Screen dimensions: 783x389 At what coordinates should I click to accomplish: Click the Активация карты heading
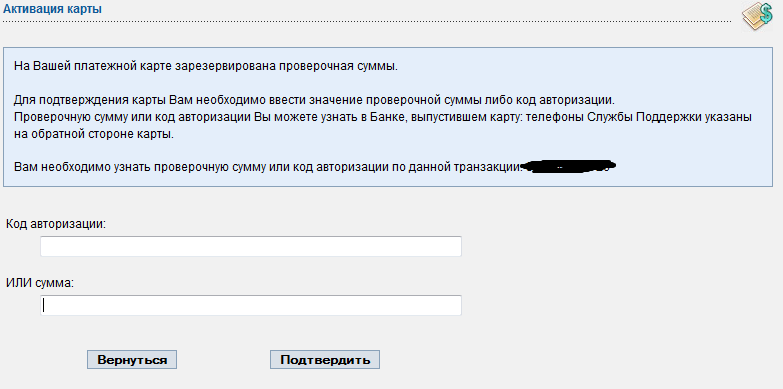52,9
